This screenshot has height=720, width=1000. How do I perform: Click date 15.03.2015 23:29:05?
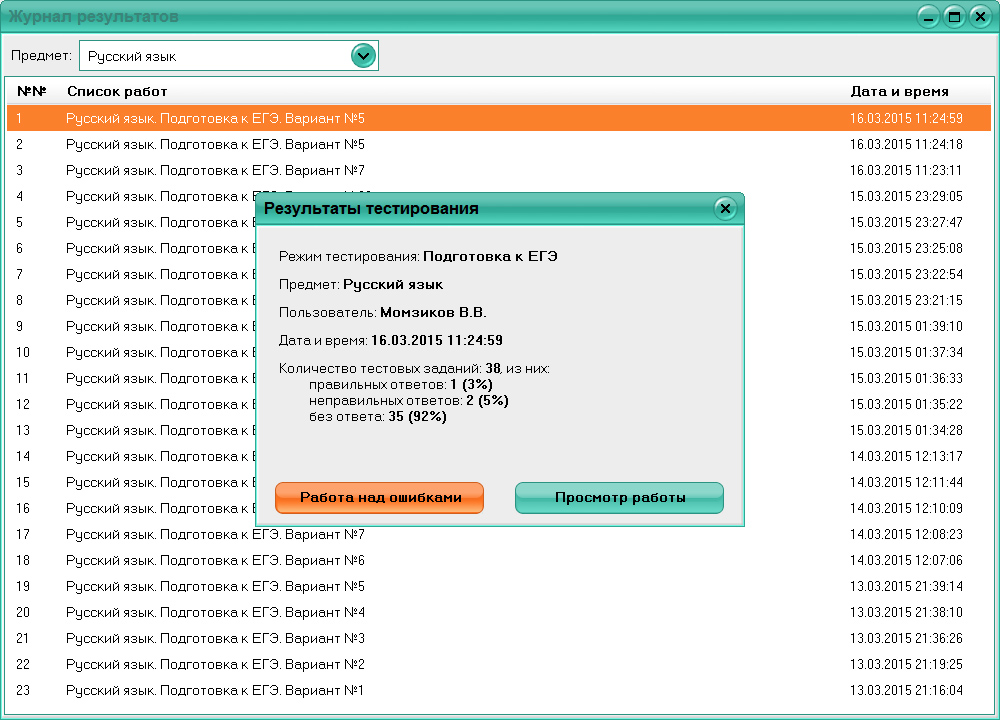coord(906,196)
